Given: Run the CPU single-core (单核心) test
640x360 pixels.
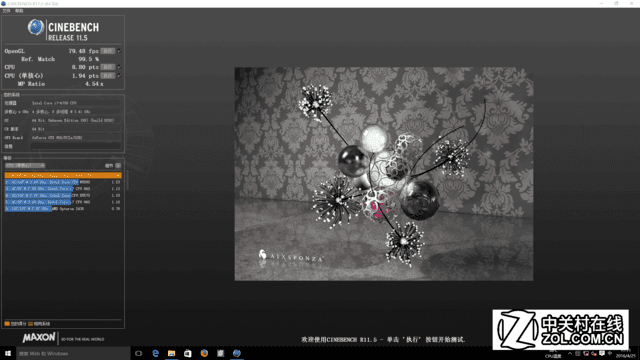Looking at the screenshot, I should coord(108,76).
